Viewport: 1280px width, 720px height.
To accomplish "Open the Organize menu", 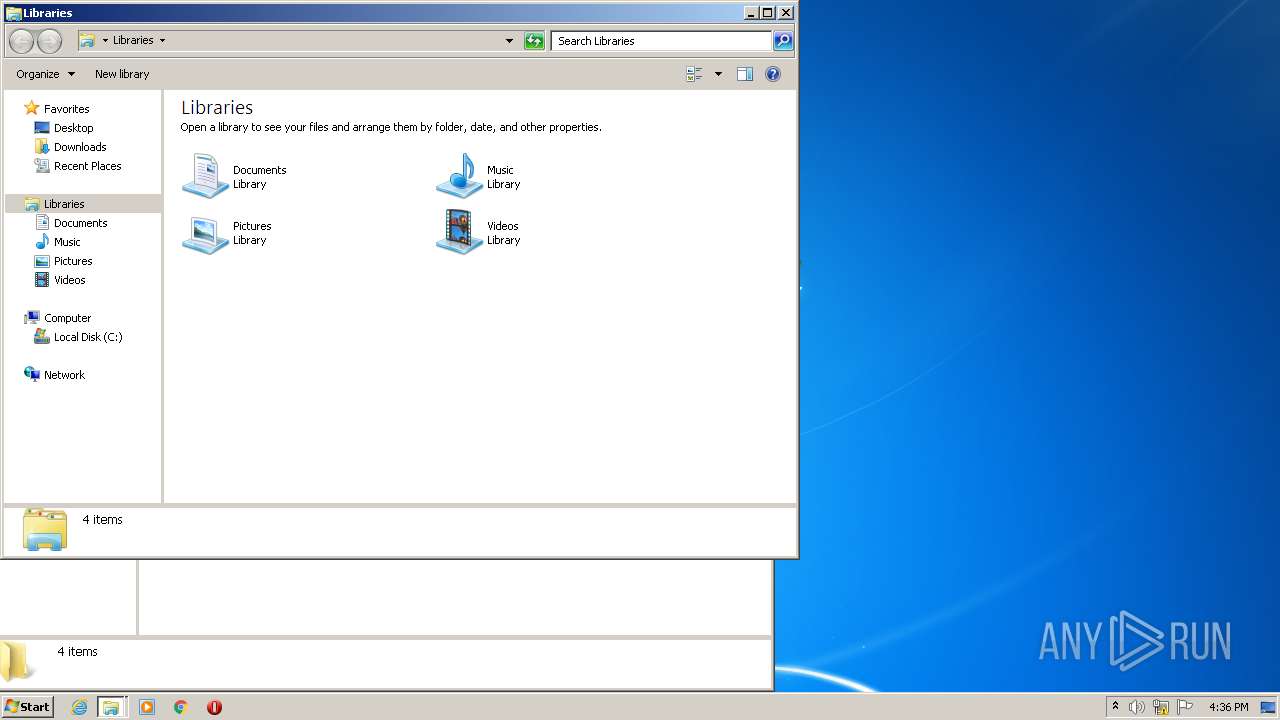I will click(x=45, y=74).
